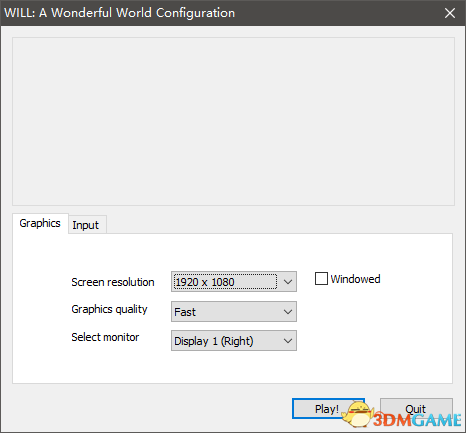466x433 pixels.
Task: Click the Screen resolution label
Action: click(113, 282)
